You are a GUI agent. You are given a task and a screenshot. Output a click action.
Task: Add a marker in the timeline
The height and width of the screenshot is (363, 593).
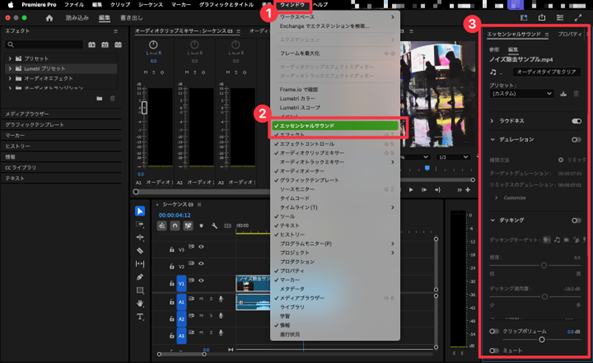point(201,226)
